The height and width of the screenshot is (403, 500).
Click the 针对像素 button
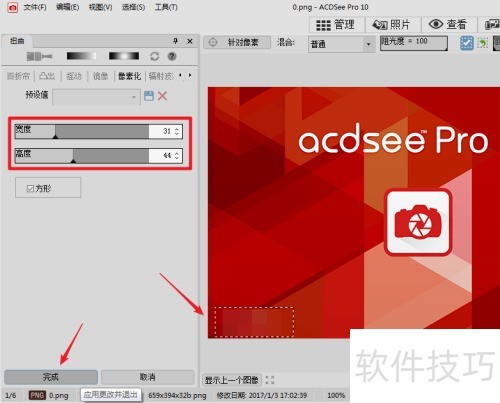237,42
